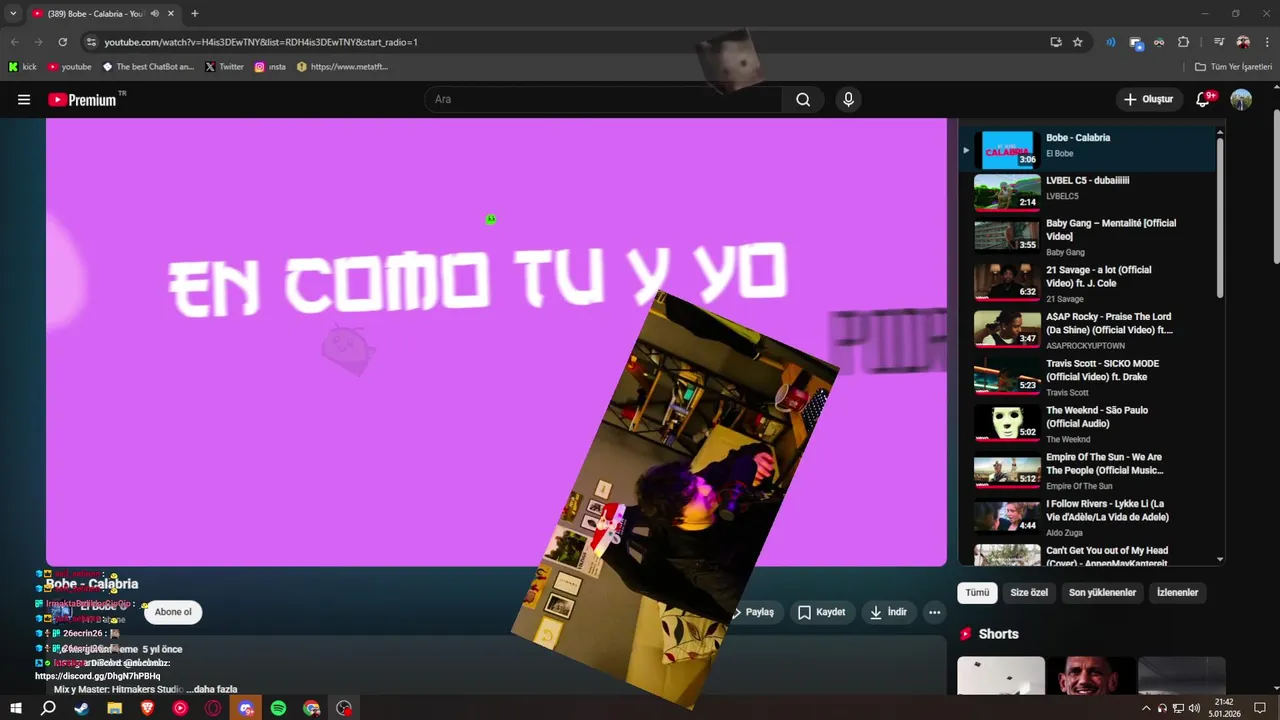
Task: Select the Size özel filter chip
Action: tap(1029, 592)
